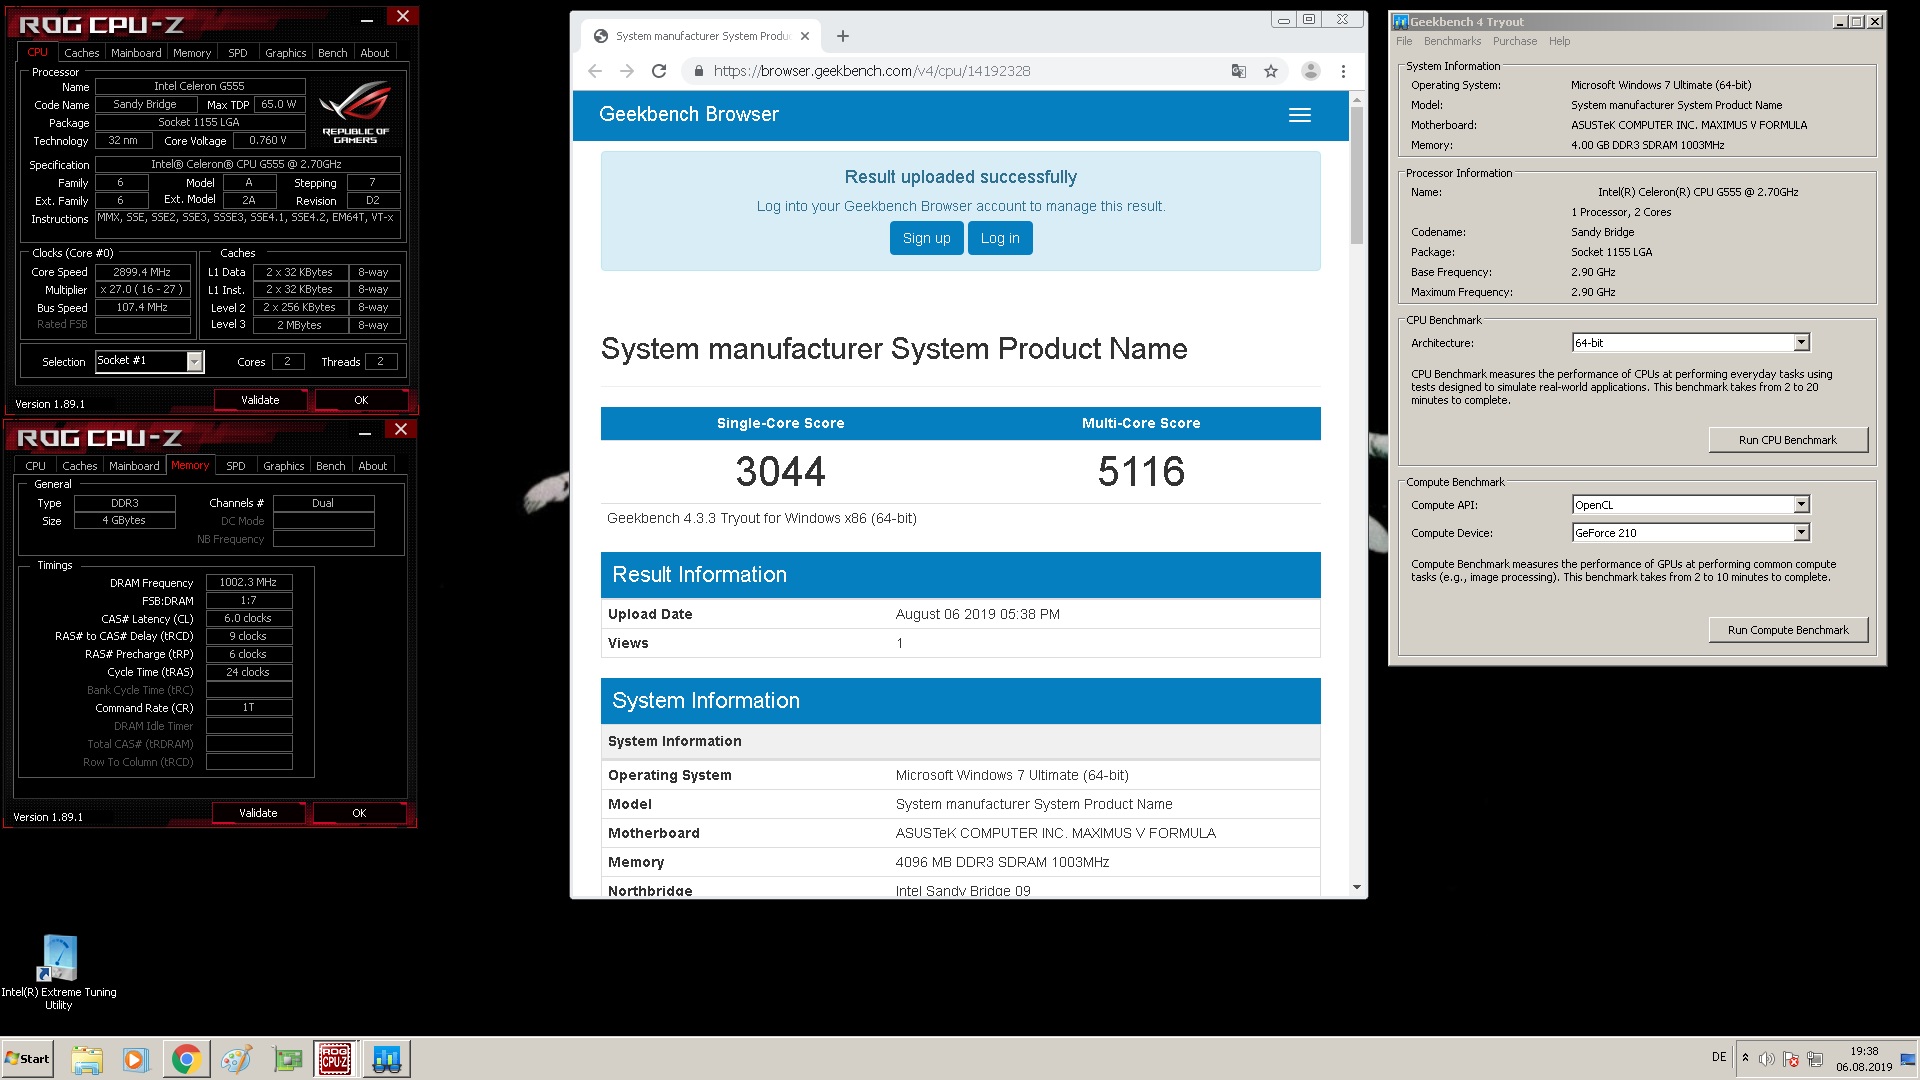
Task: Open the DE language indicator
Action: pyautogui.click(x=1719, y=1057)
